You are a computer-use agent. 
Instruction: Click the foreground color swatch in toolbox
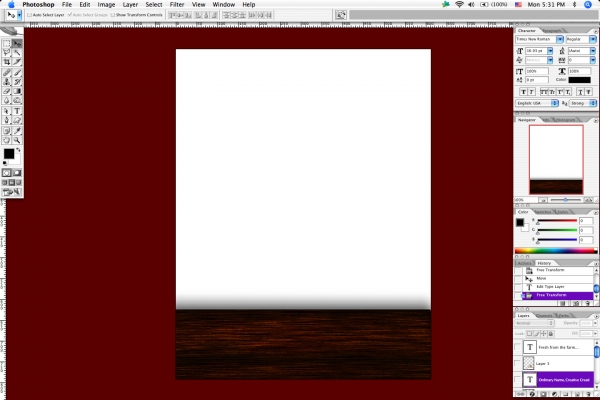pyautogui.click(x=9, y=153)
